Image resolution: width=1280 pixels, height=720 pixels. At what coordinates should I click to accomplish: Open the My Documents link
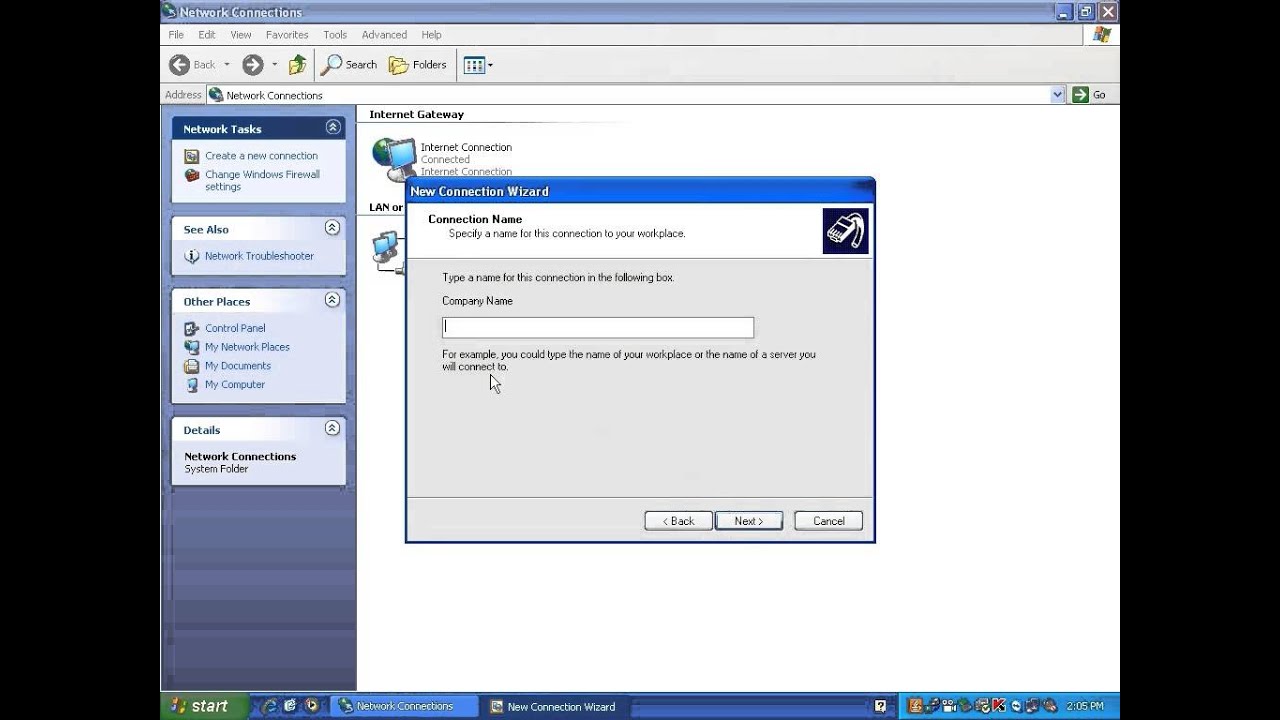238,366
